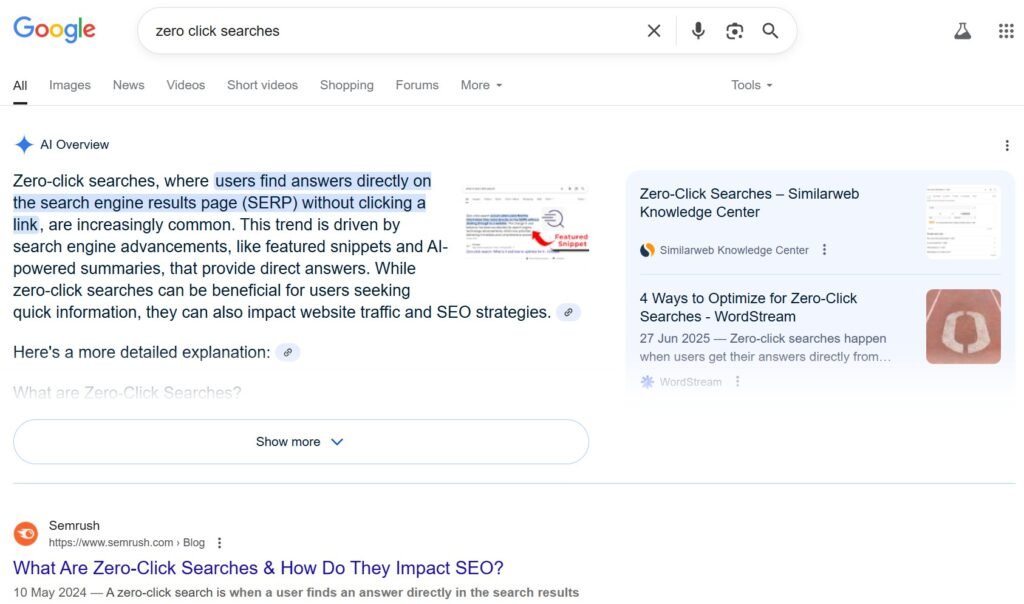Screen dimensions: 1024x604
Task: Click link icon after SEO strategies sentence
Action: 568,312
